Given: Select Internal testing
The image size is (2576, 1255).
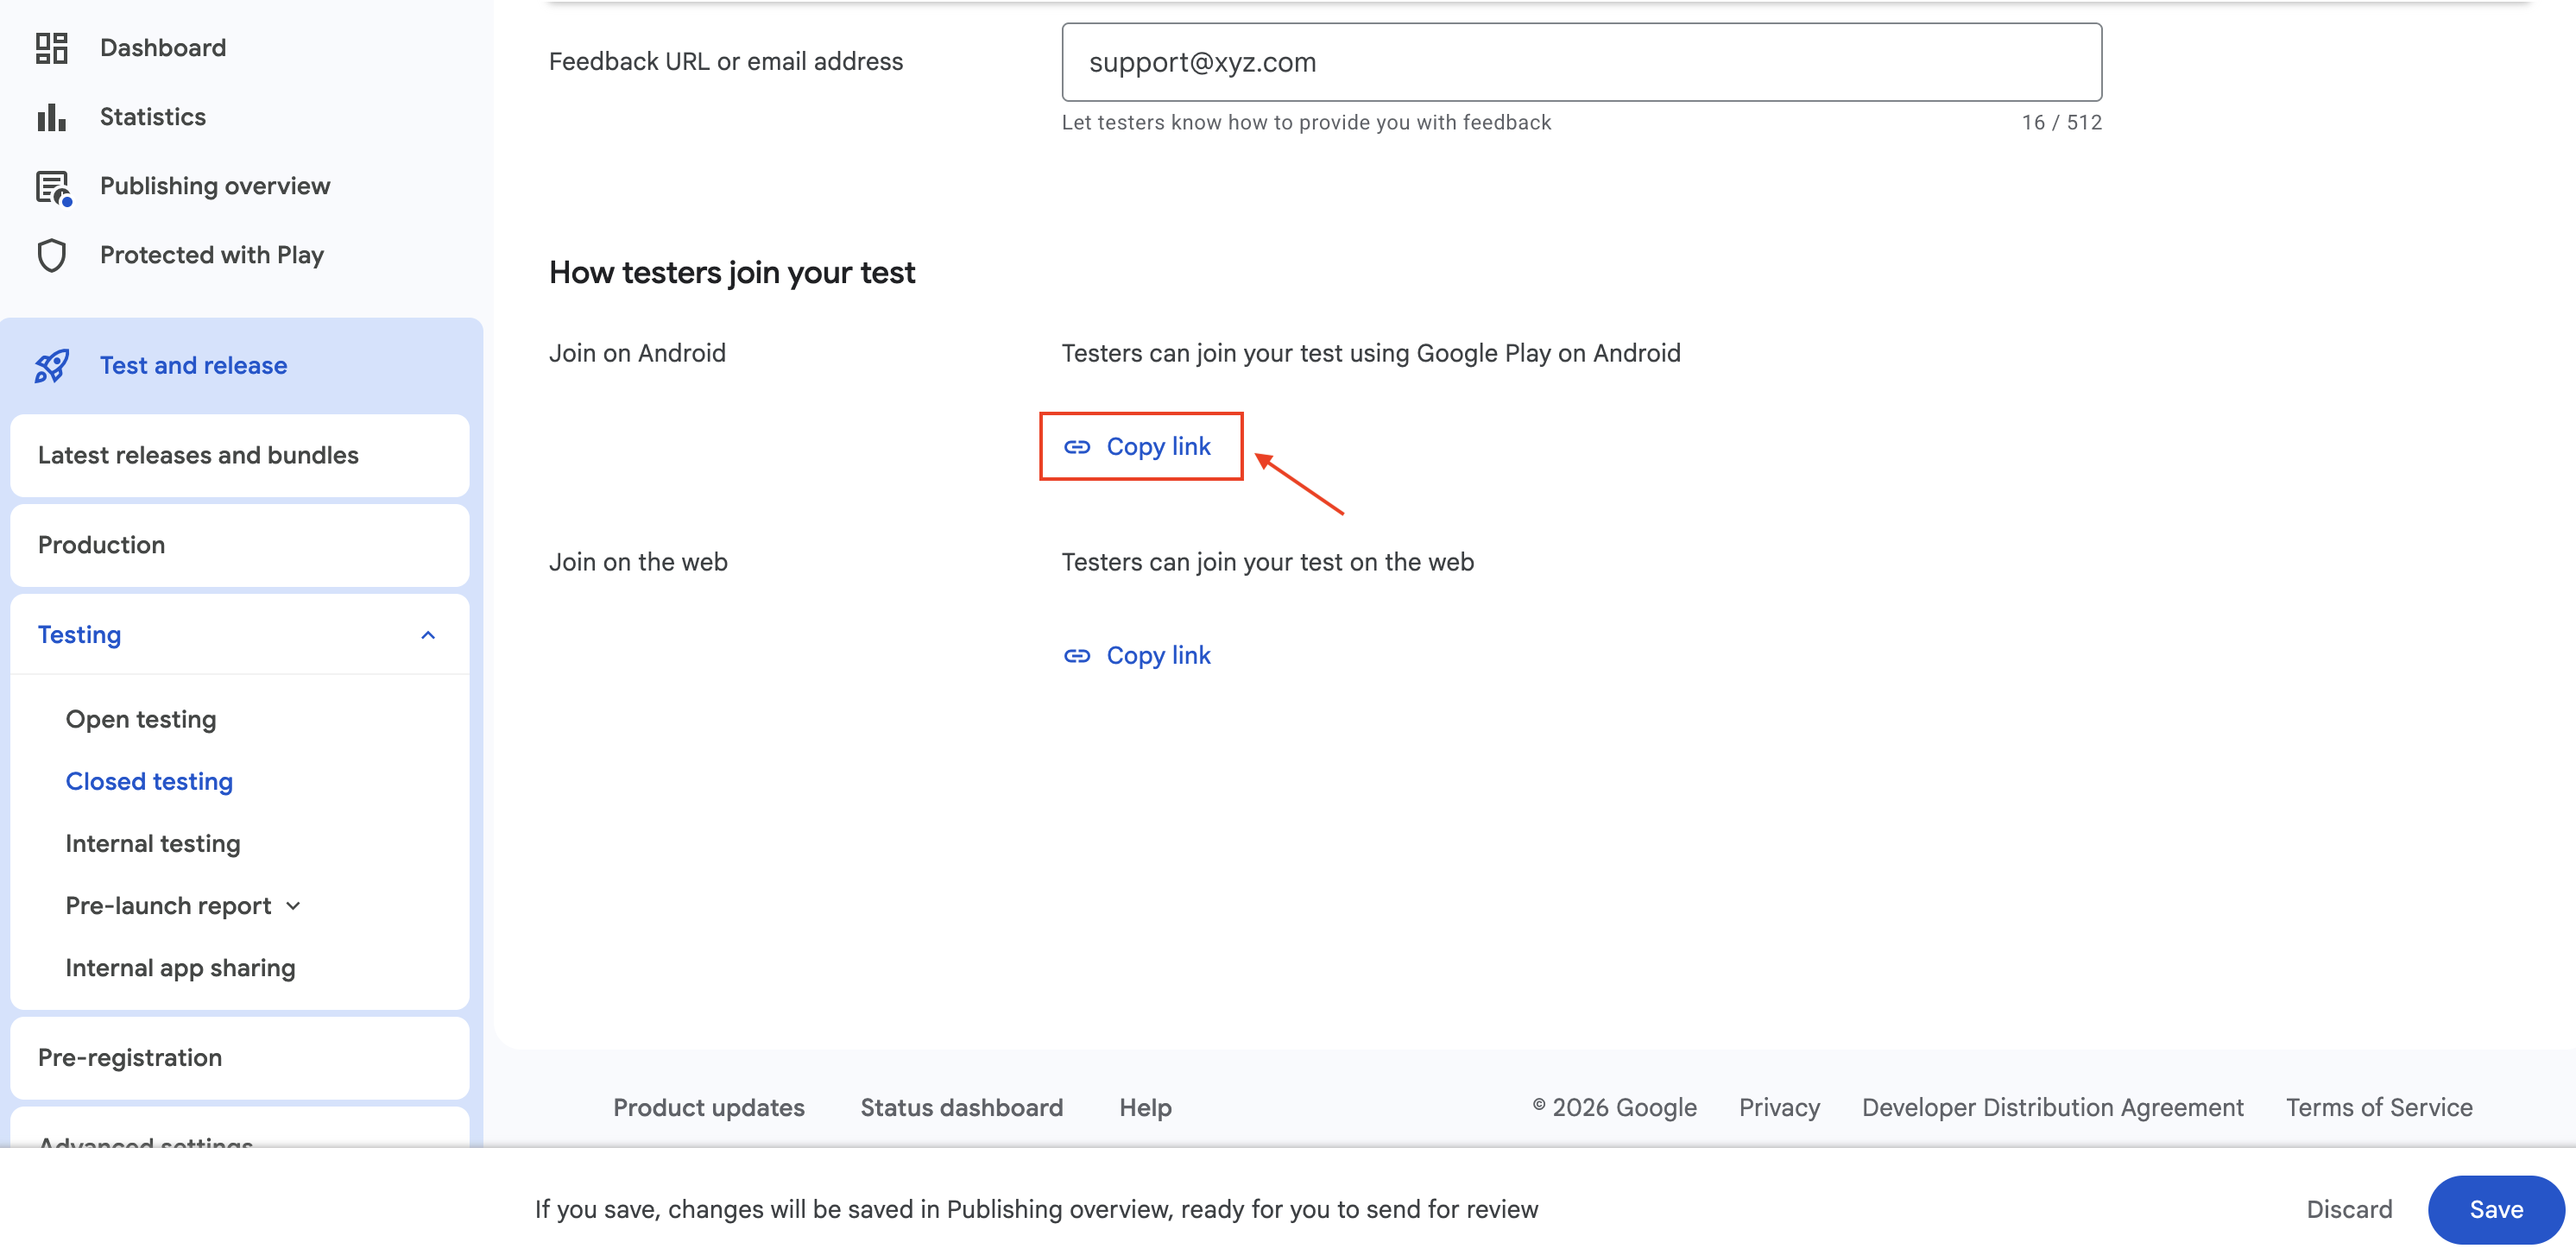Looking at the screenshot, I should [x=152, y=844].
